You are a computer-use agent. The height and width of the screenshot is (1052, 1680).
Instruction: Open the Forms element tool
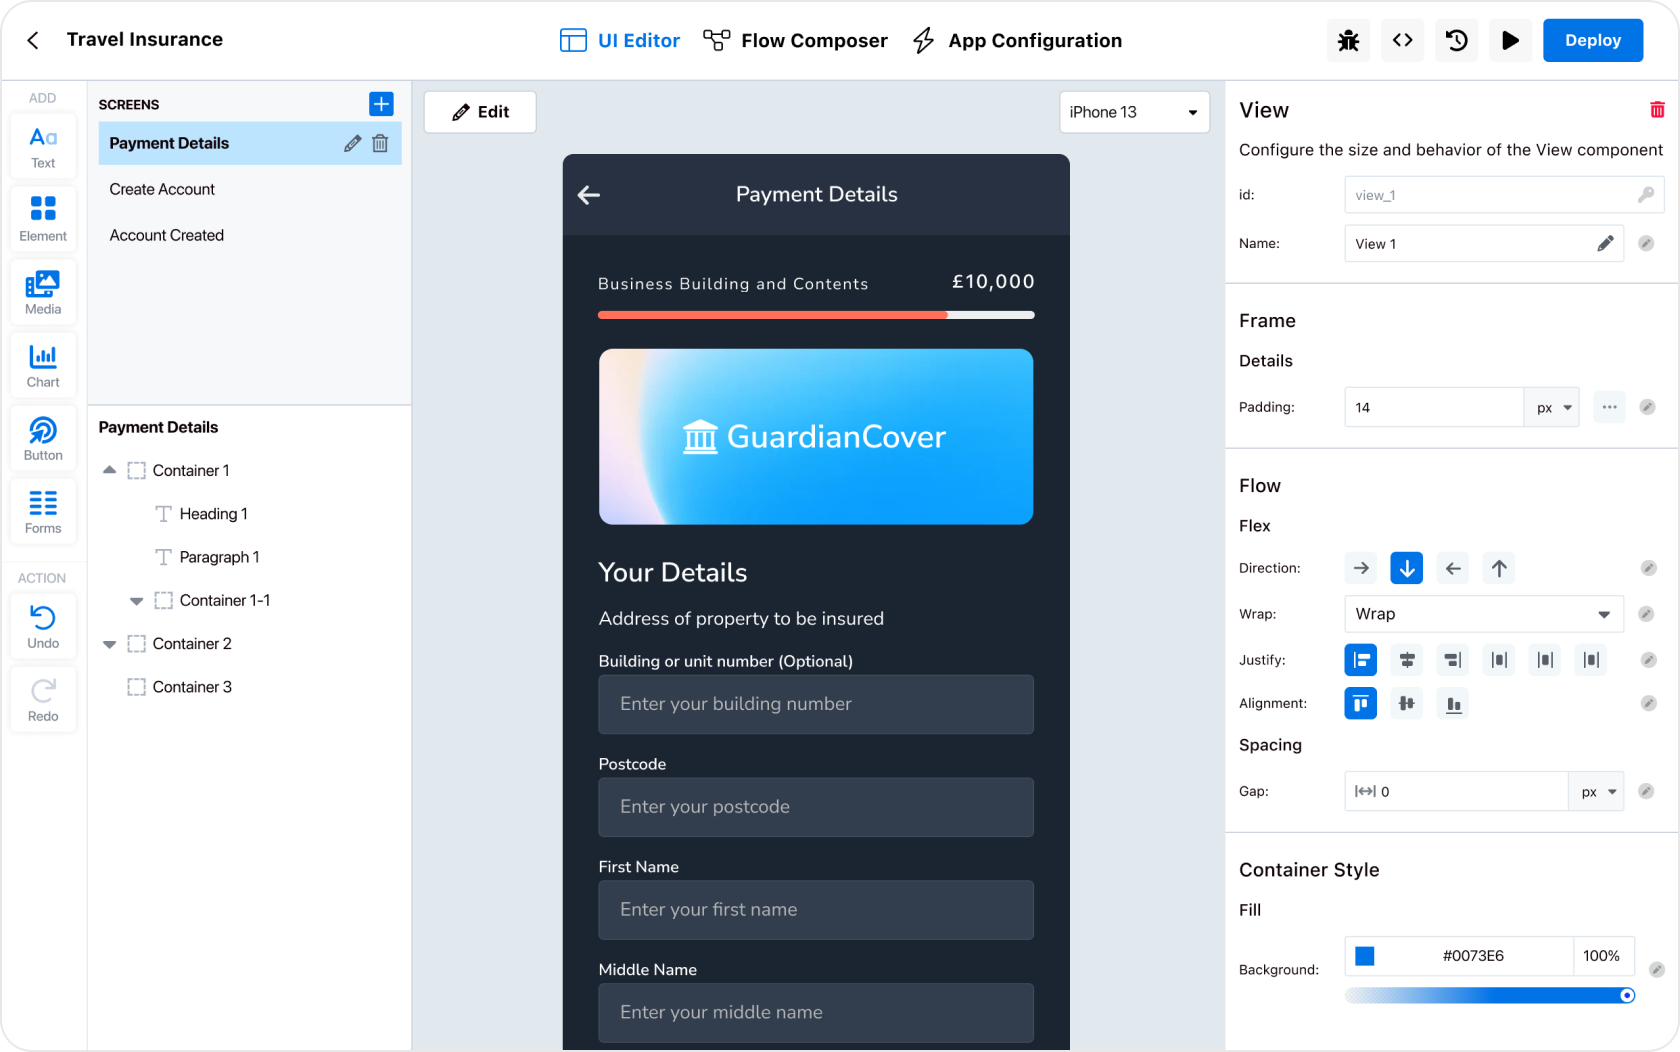(x=42, y=510)
